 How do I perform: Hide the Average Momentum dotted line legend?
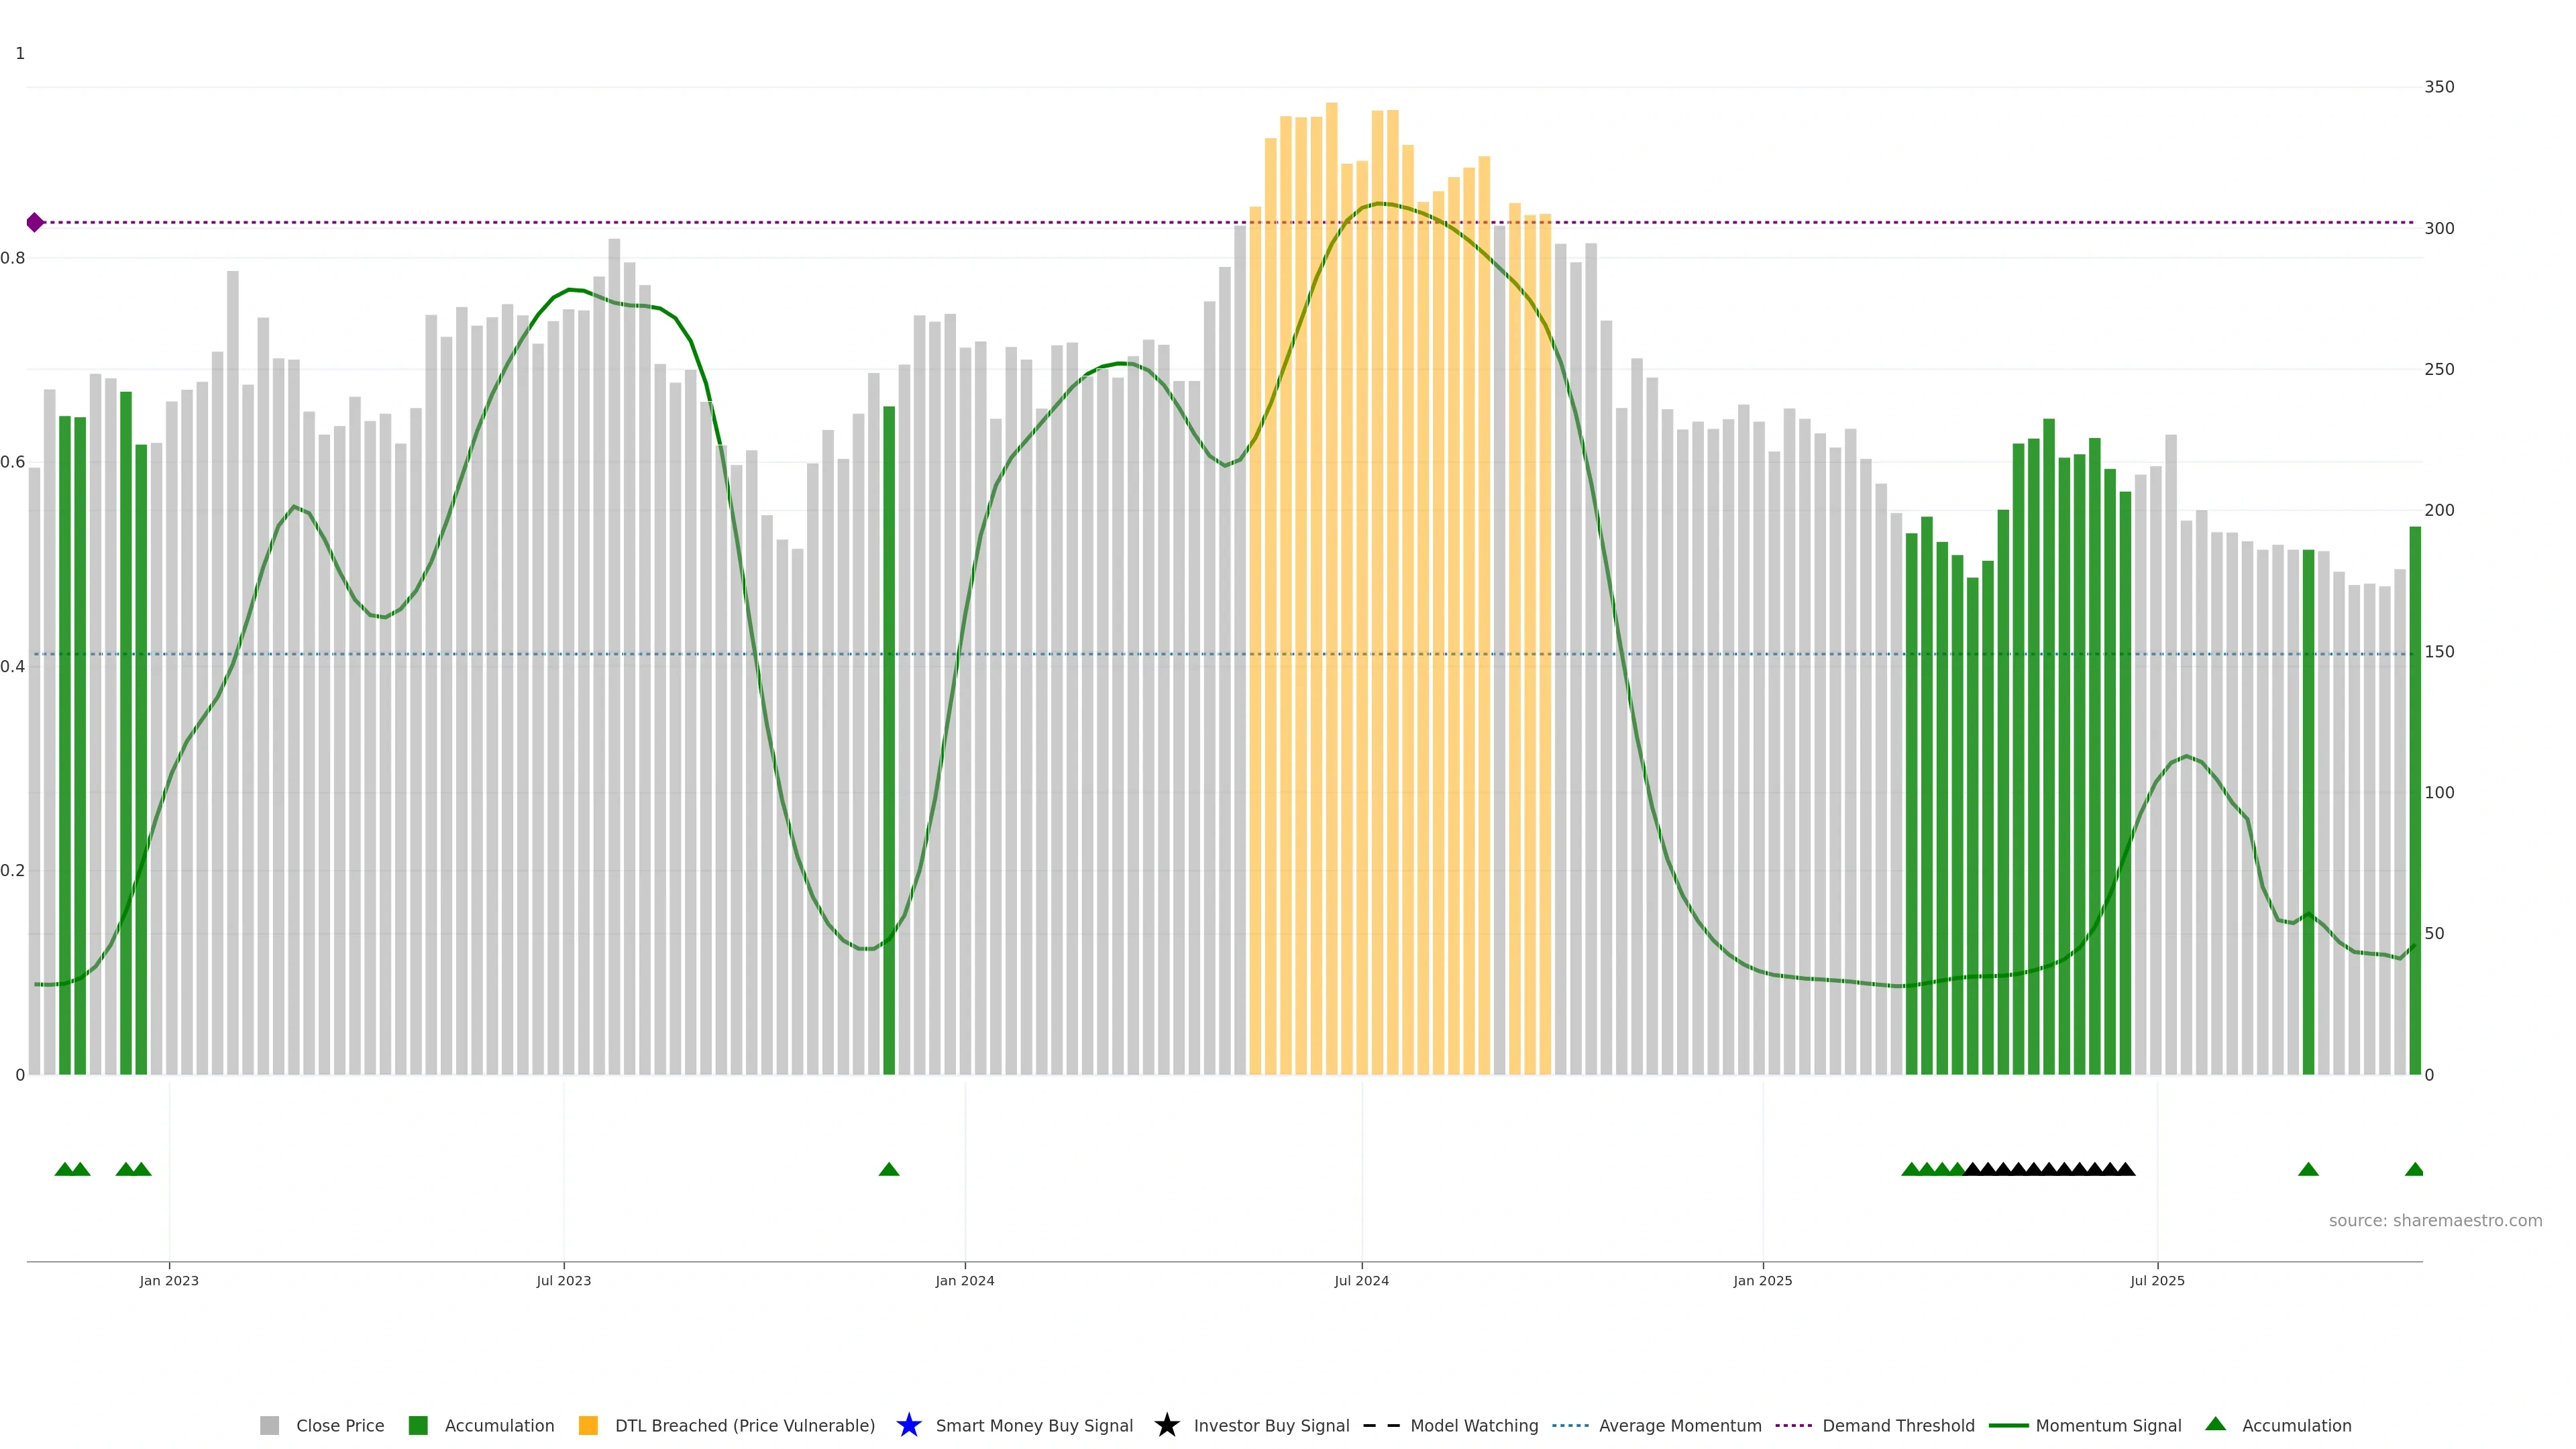1570,1425
